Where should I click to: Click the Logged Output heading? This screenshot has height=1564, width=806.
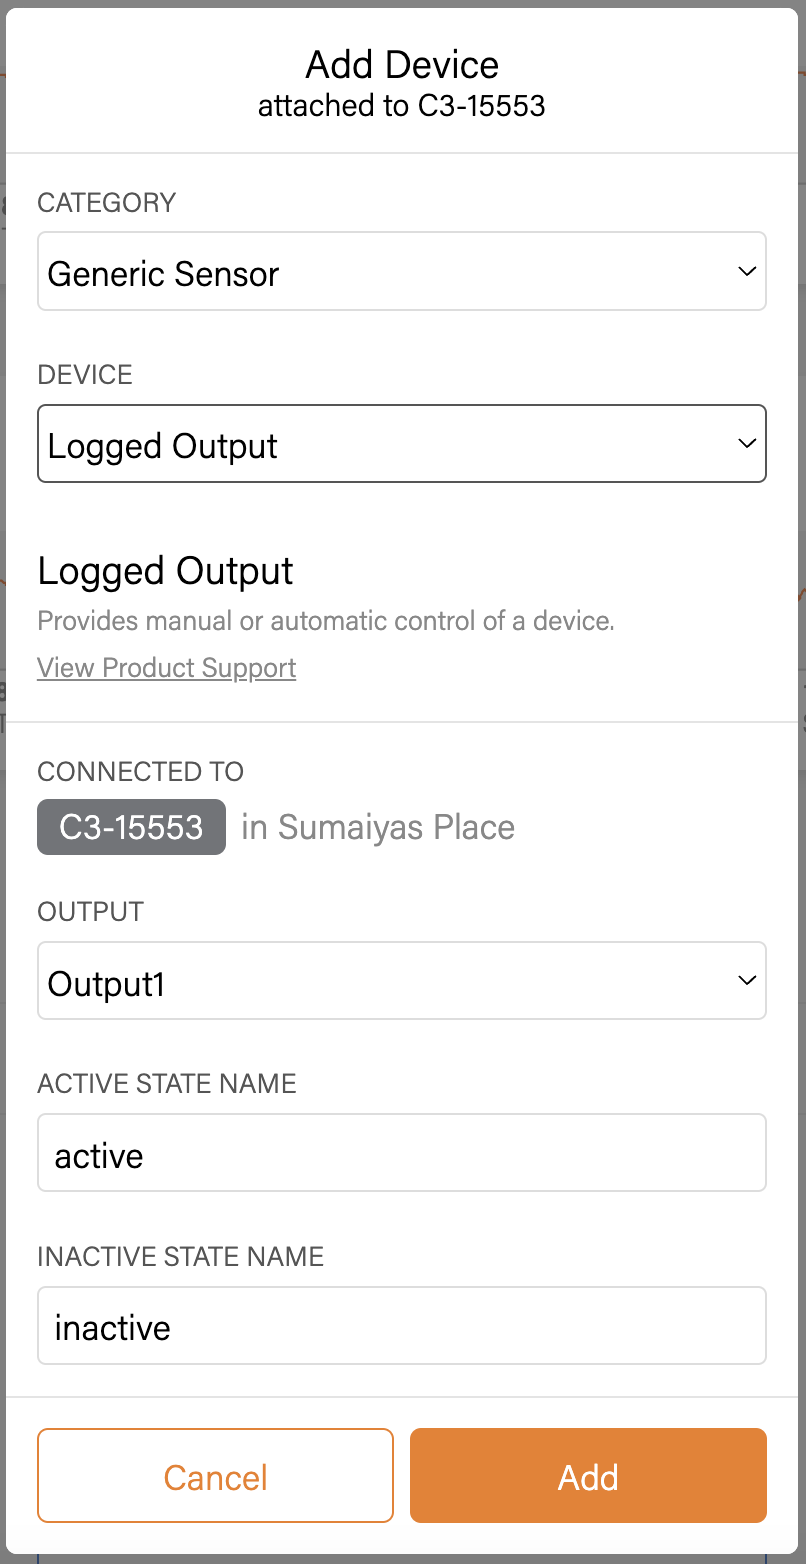(x=165, y=571)
